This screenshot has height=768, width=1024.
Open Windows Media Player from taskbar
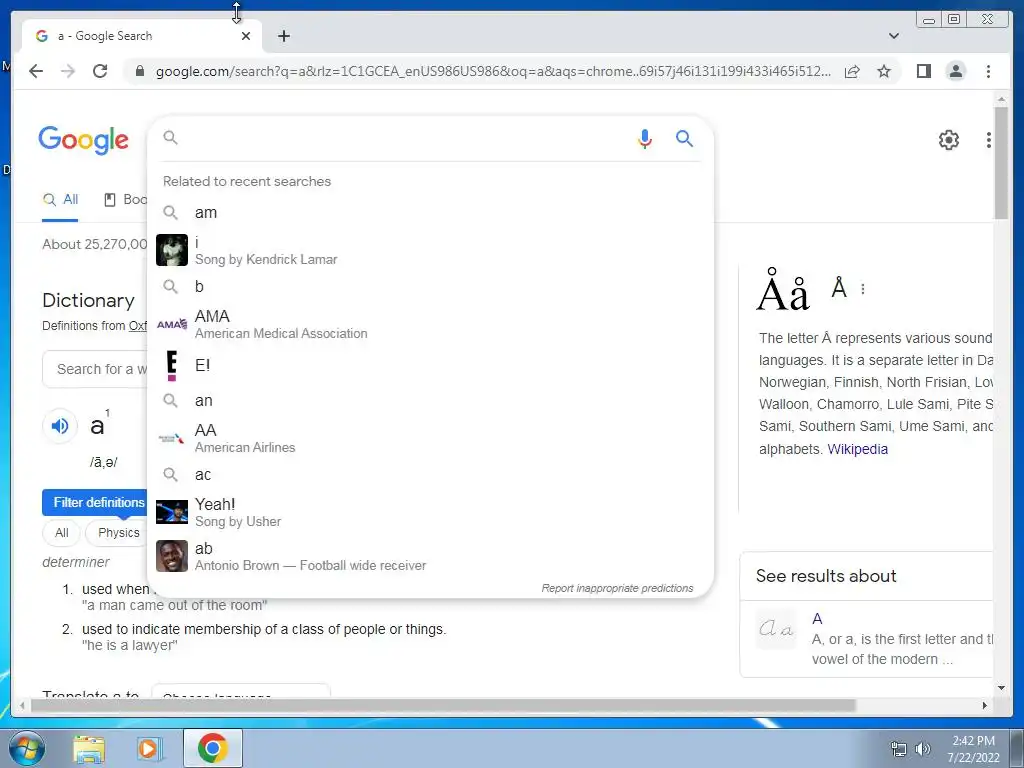[149, 748]
